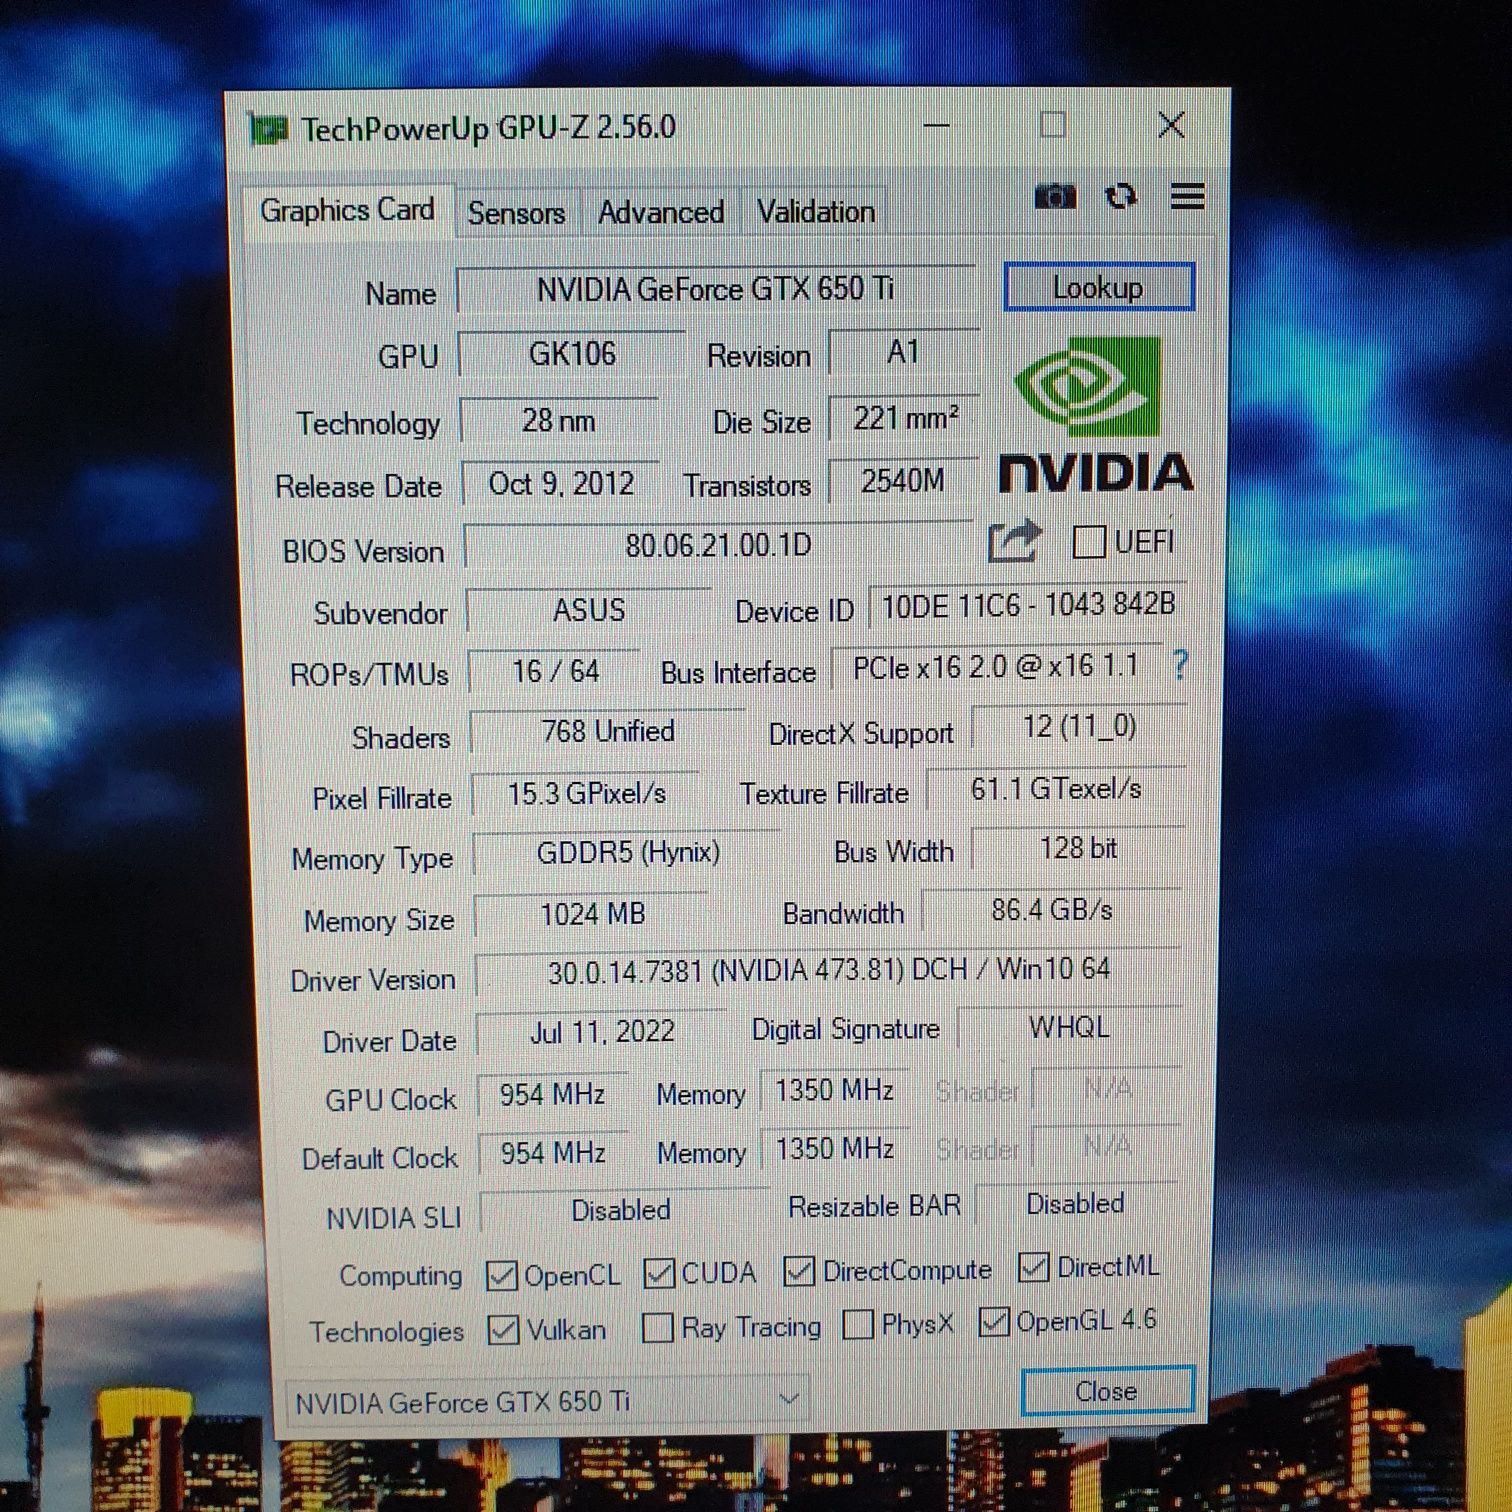Click the Transistors value 2540M
The width and height of the screenshot is (1512, 1512).
click(x=903, y=481)
